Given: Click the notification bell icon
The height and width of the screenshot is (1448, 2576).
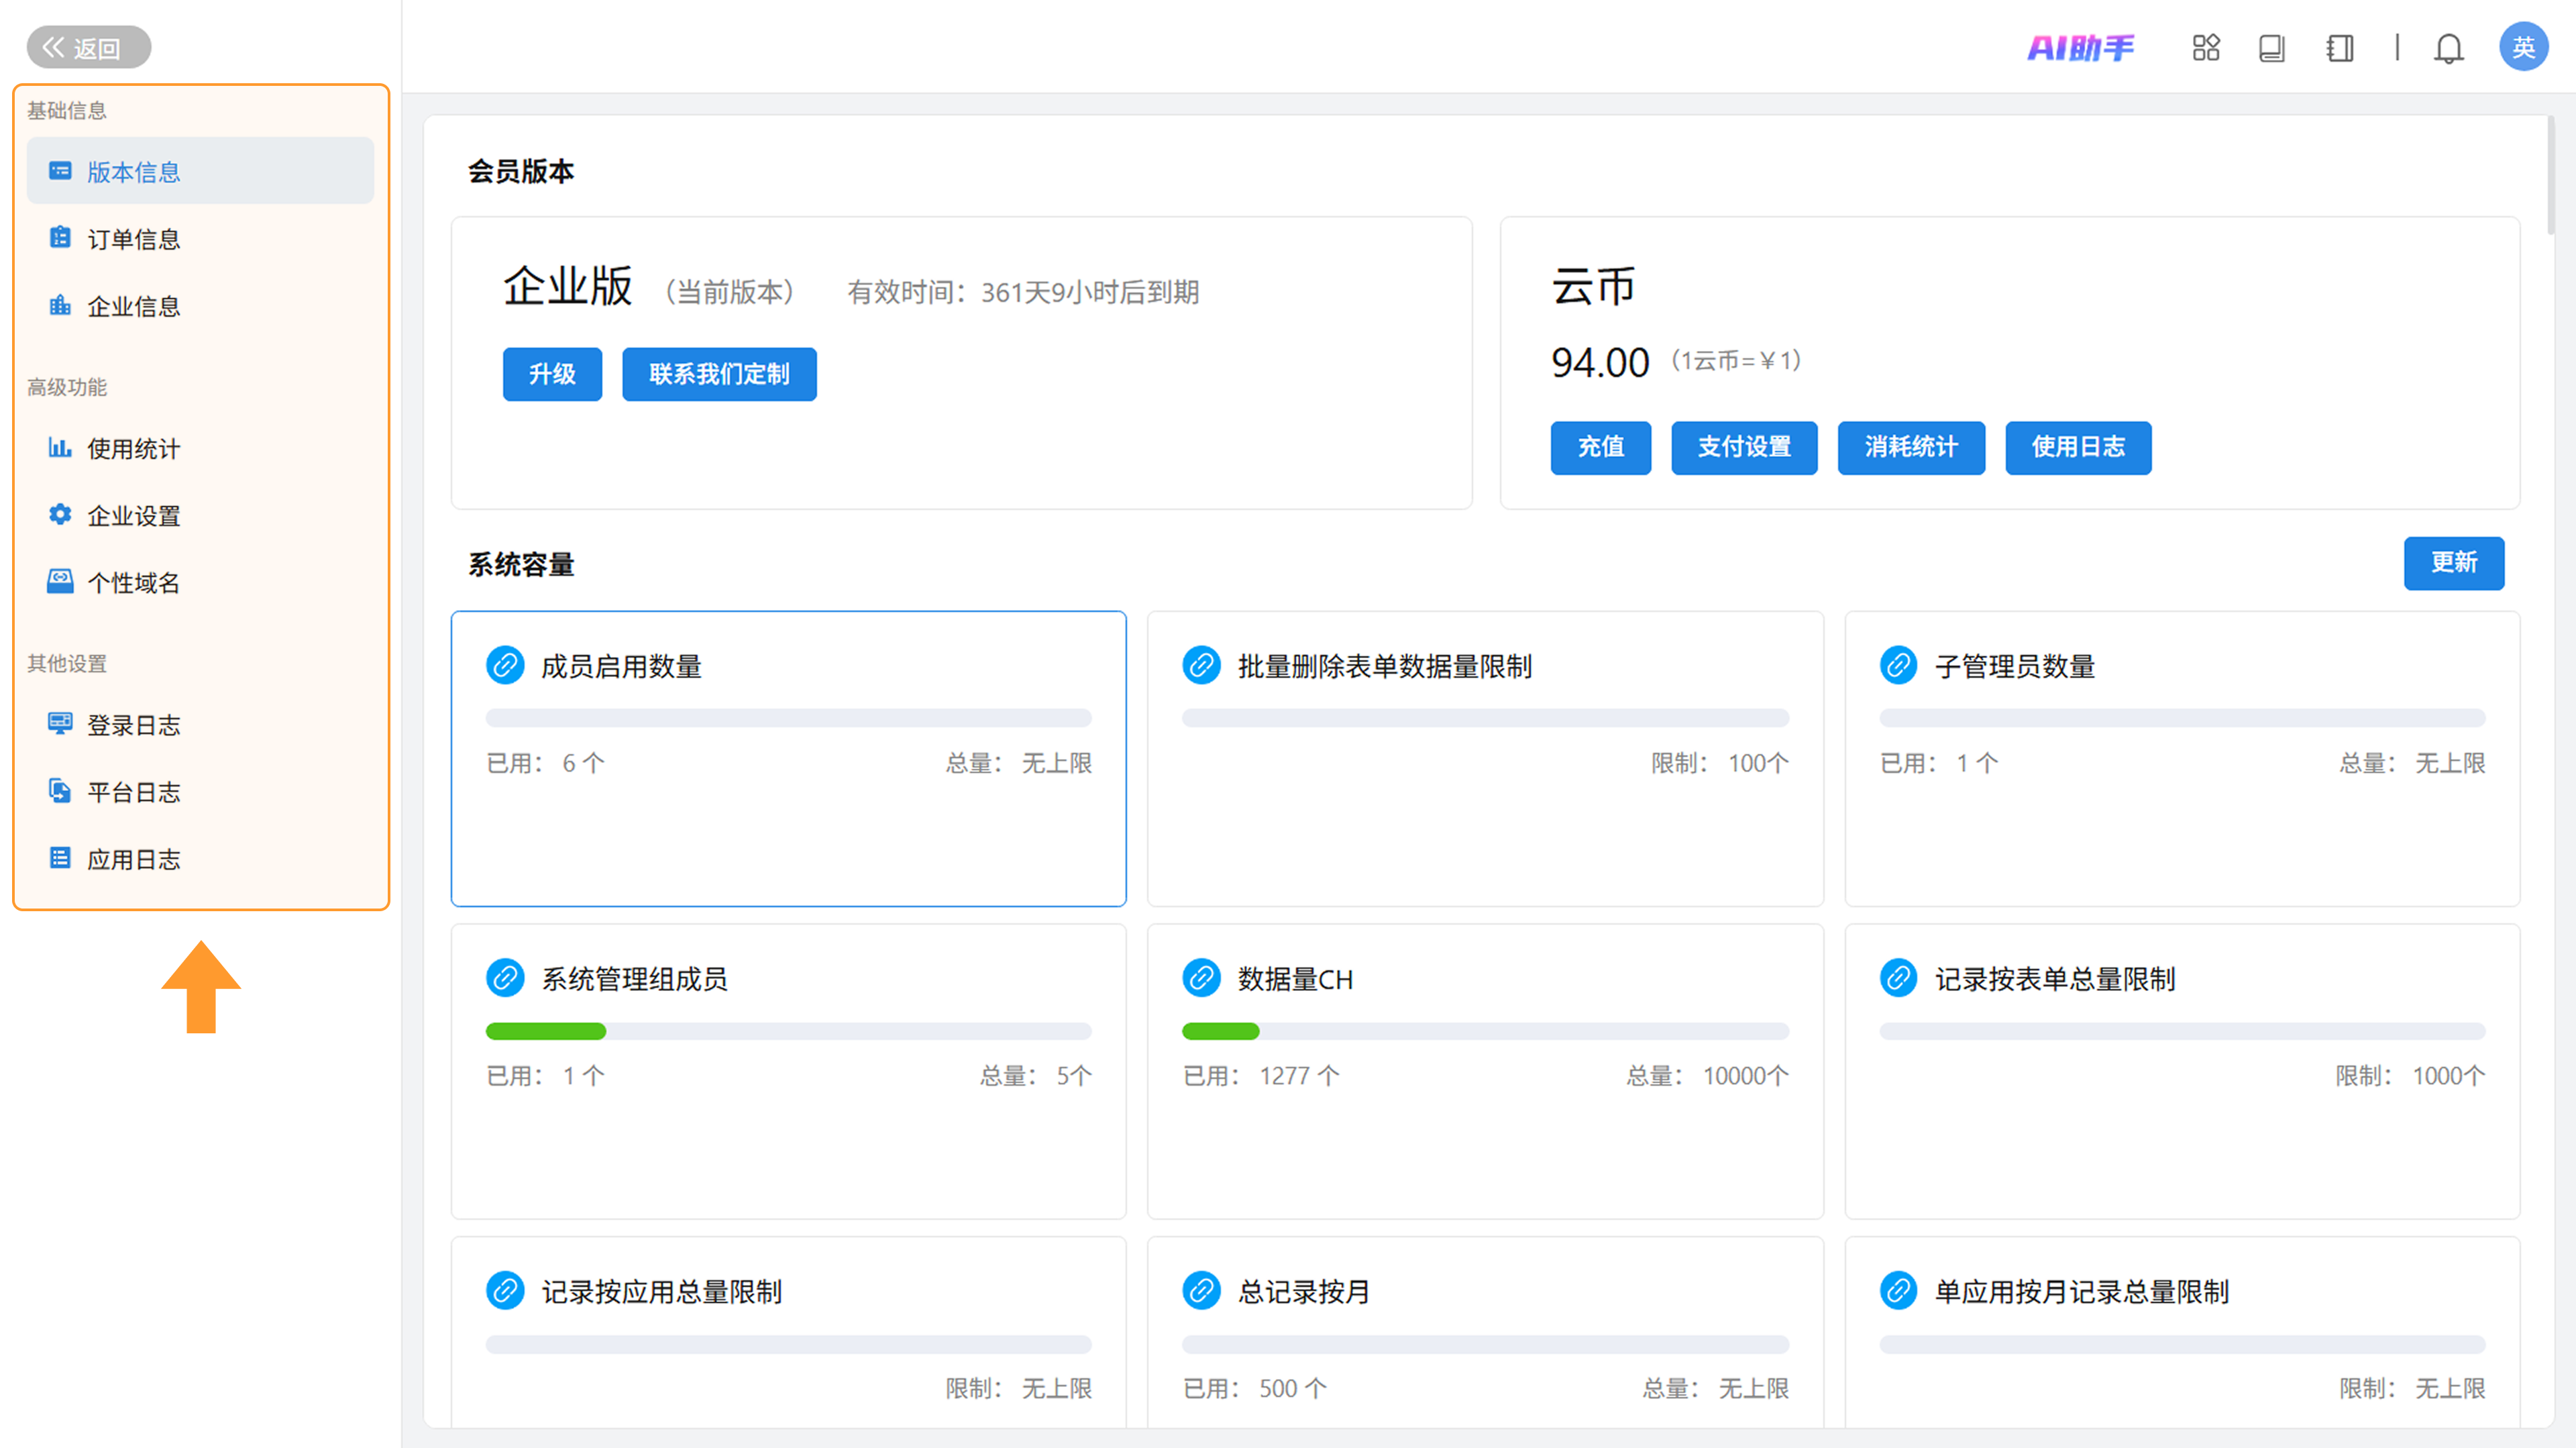Looking at the screenshot, I should point(2448,48).
